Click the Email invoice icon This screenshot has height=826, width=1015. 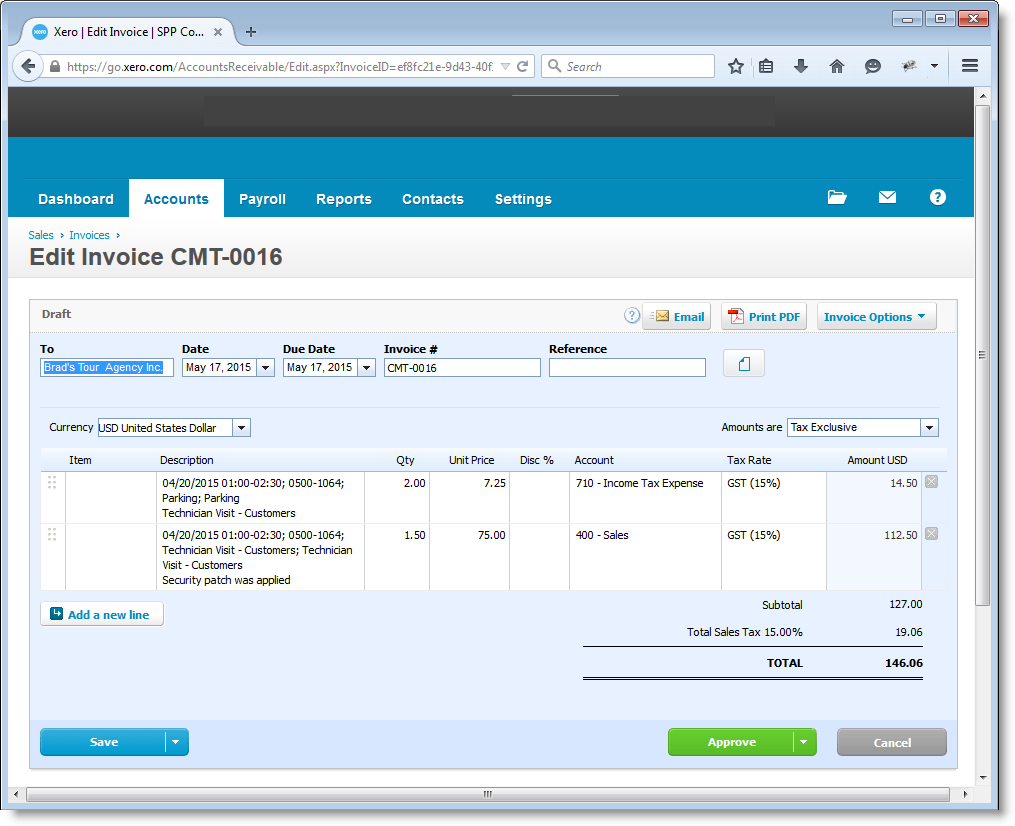pyautogui.click(x=677, y=316)
